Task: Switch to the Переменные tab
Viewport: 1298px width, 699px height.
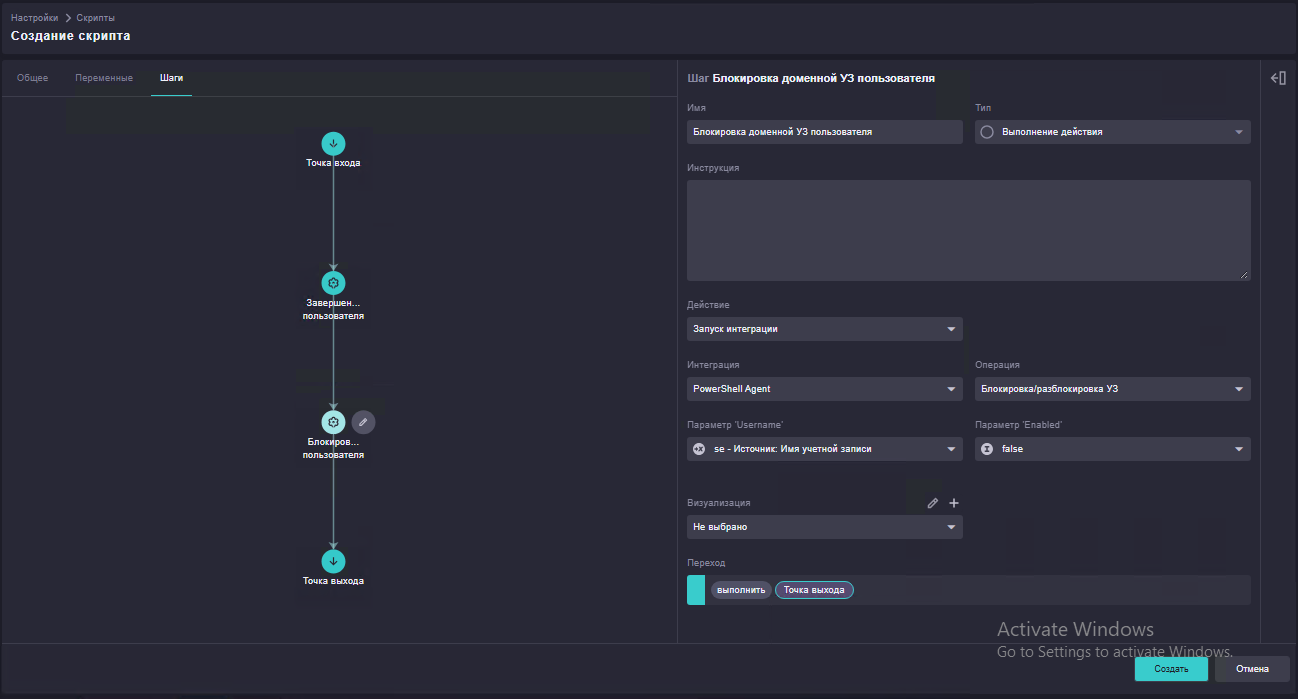Action: tap(104, 78)
